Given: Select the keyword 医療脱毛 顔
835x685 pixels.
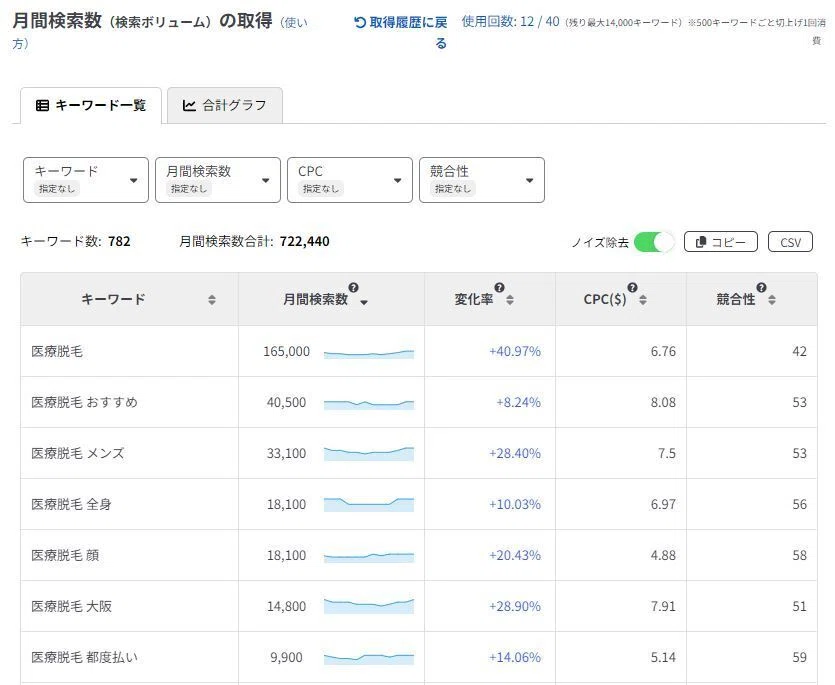Looking at the screenshot, I should (65, 556).
